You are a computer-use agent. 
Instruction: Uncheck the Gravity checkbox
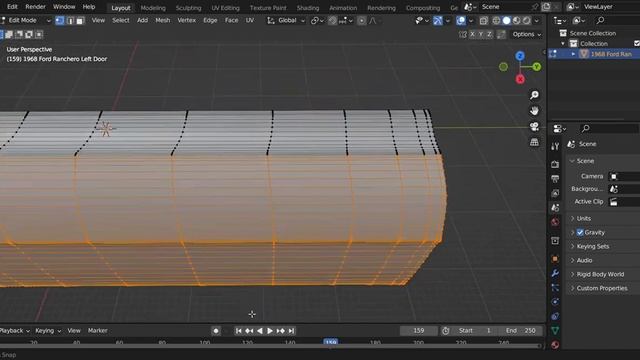tap(580, 233)
